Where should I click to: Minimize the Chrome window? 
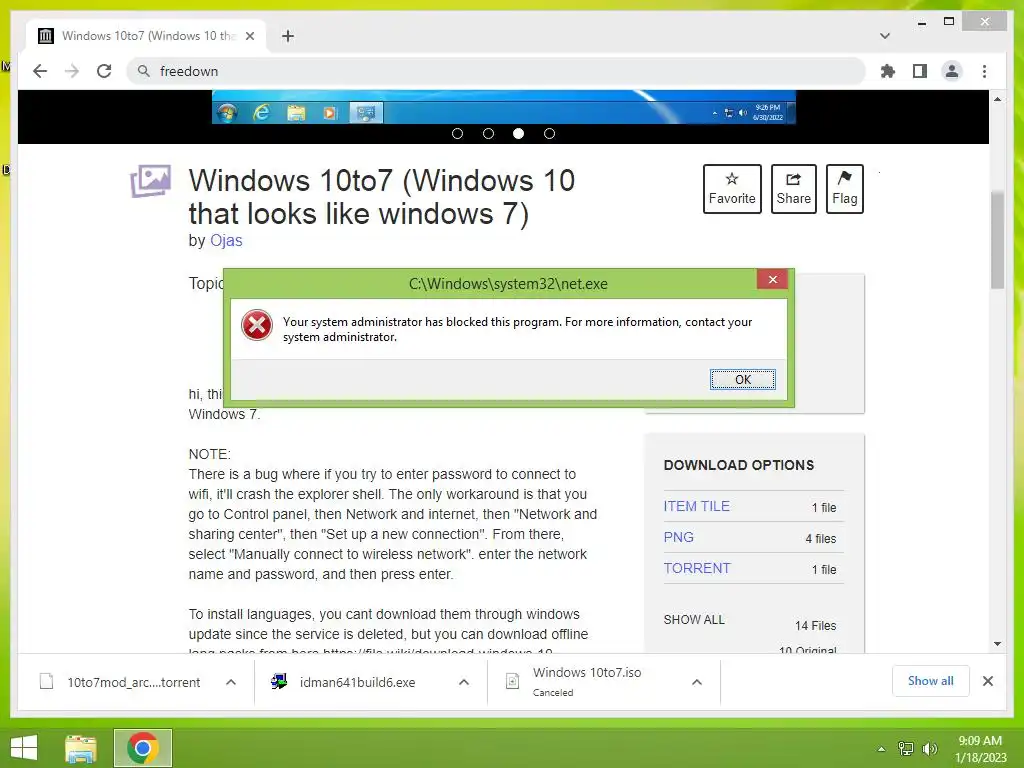coord(921,22)
